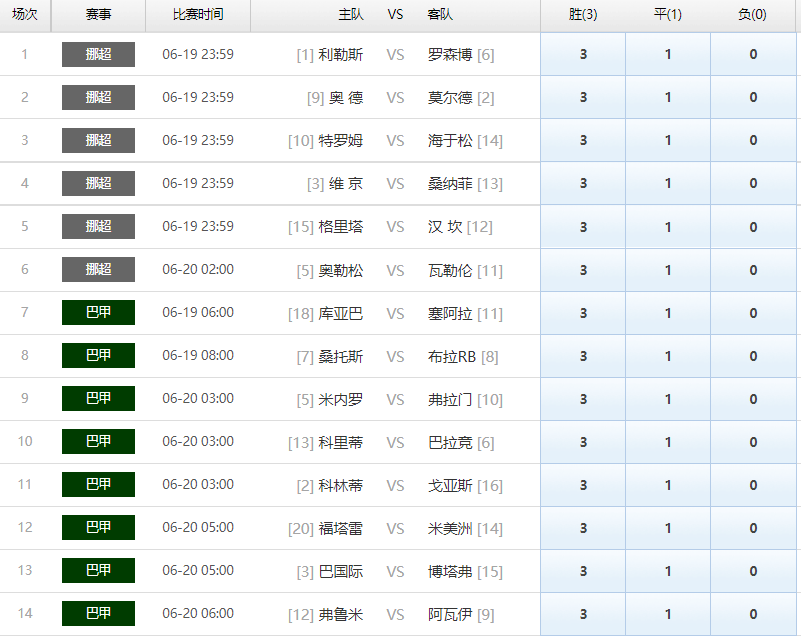Pick draw (1) for match 8 桑托斯
The image size is (801, 638).
tap(668, 356)
